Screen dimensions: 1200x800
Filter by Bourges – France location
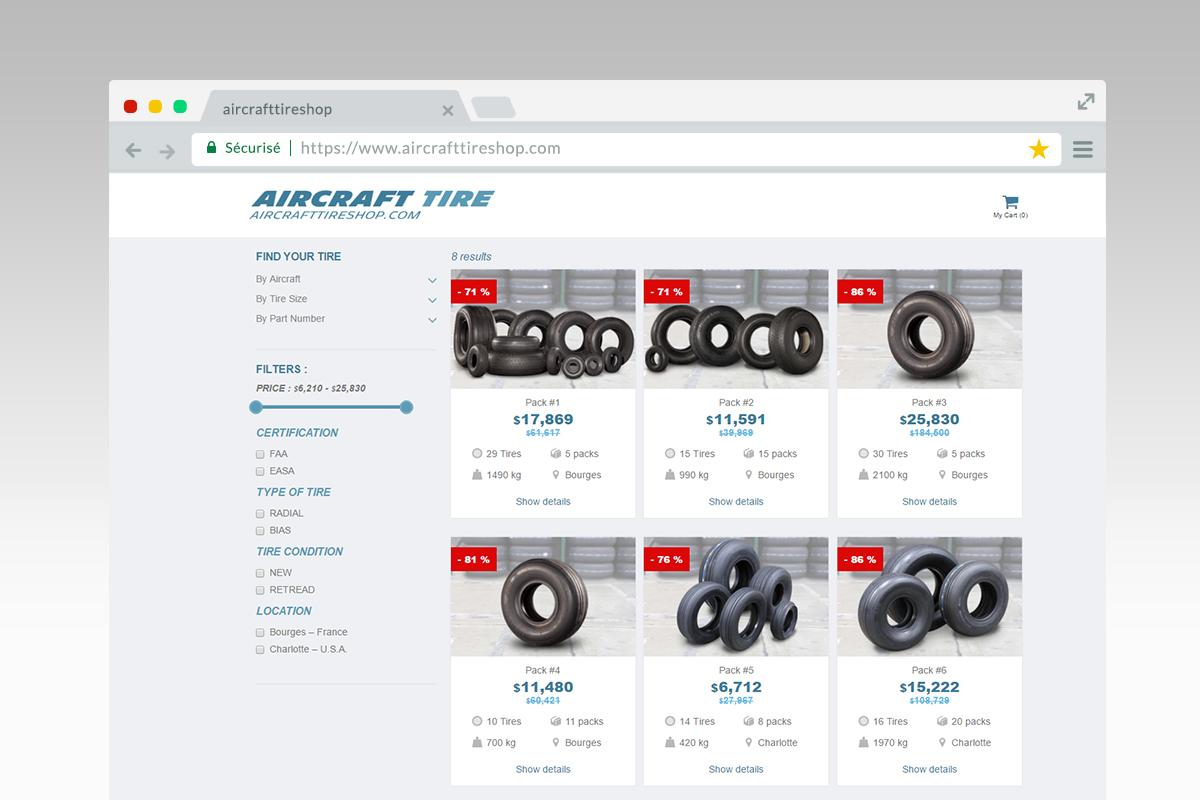260,633
